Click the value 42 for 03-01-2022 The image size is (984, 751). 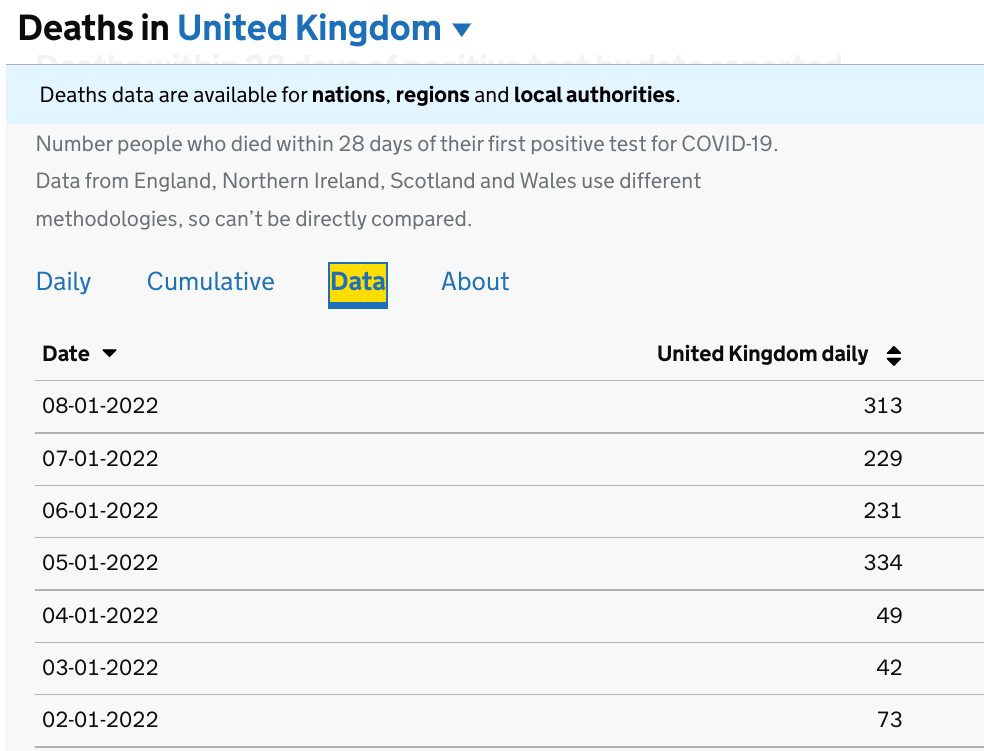[x=889, y=668]
